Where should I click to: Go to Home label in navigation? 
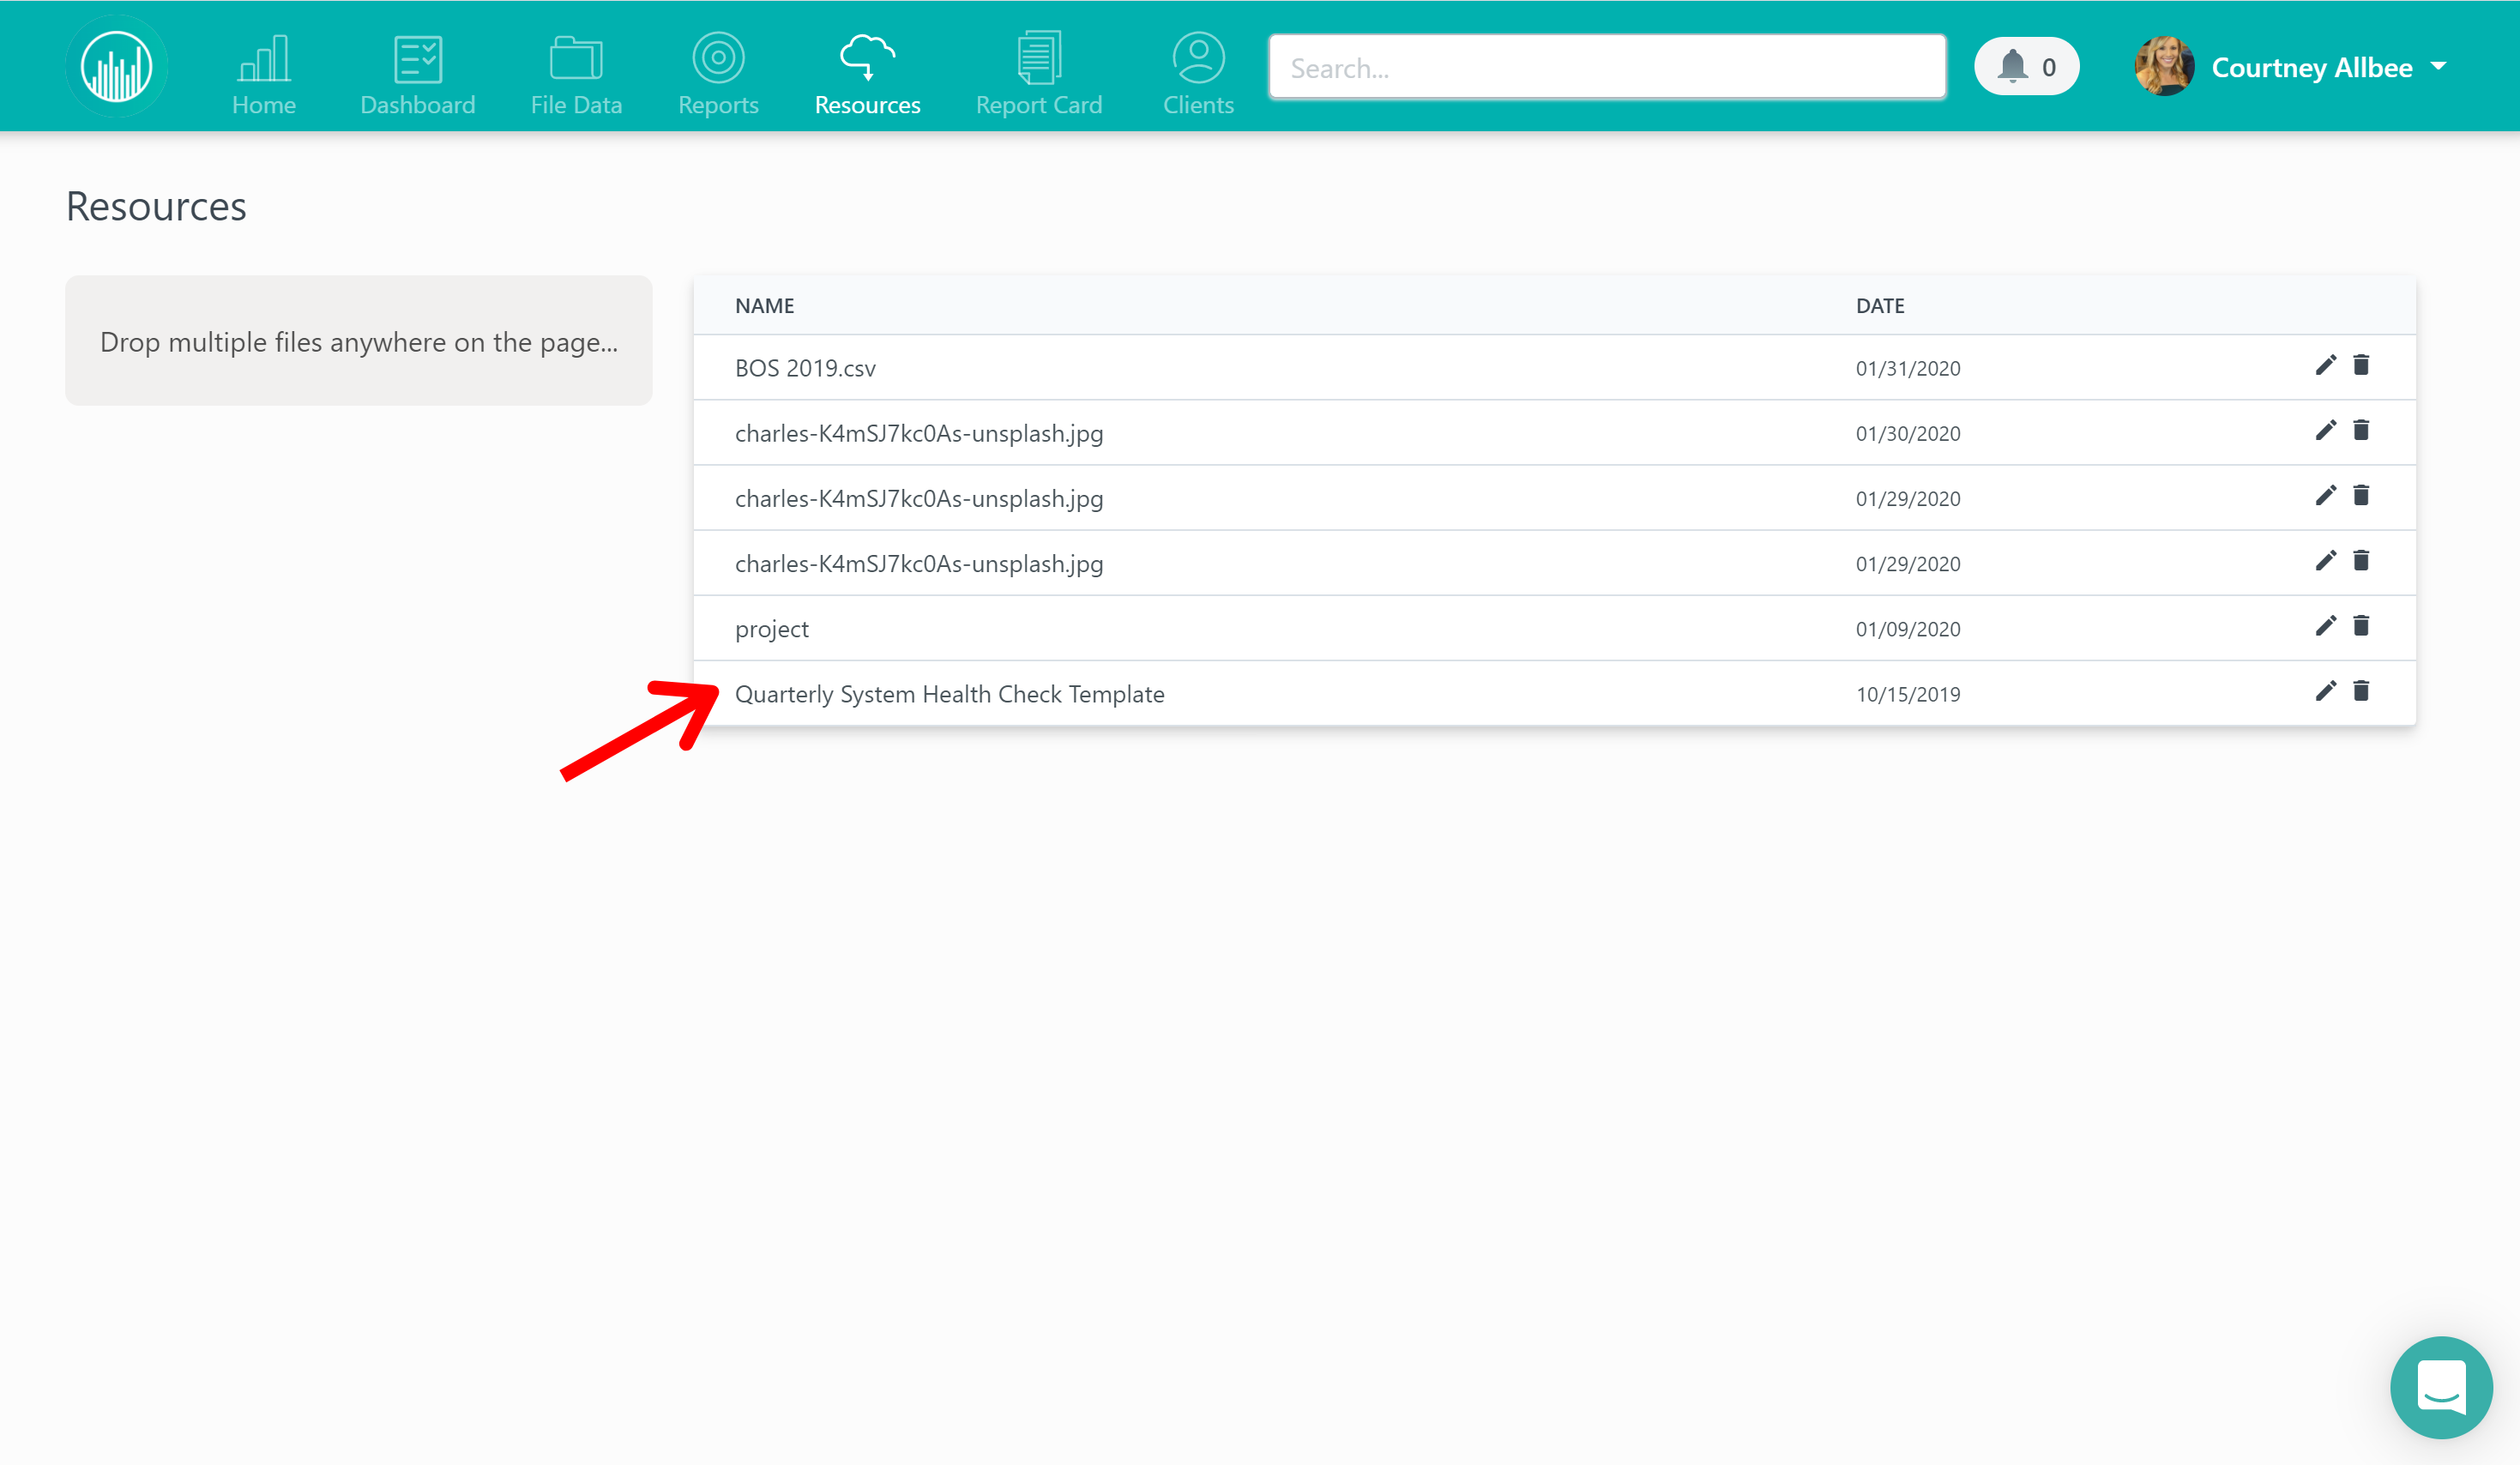[264, 105]
